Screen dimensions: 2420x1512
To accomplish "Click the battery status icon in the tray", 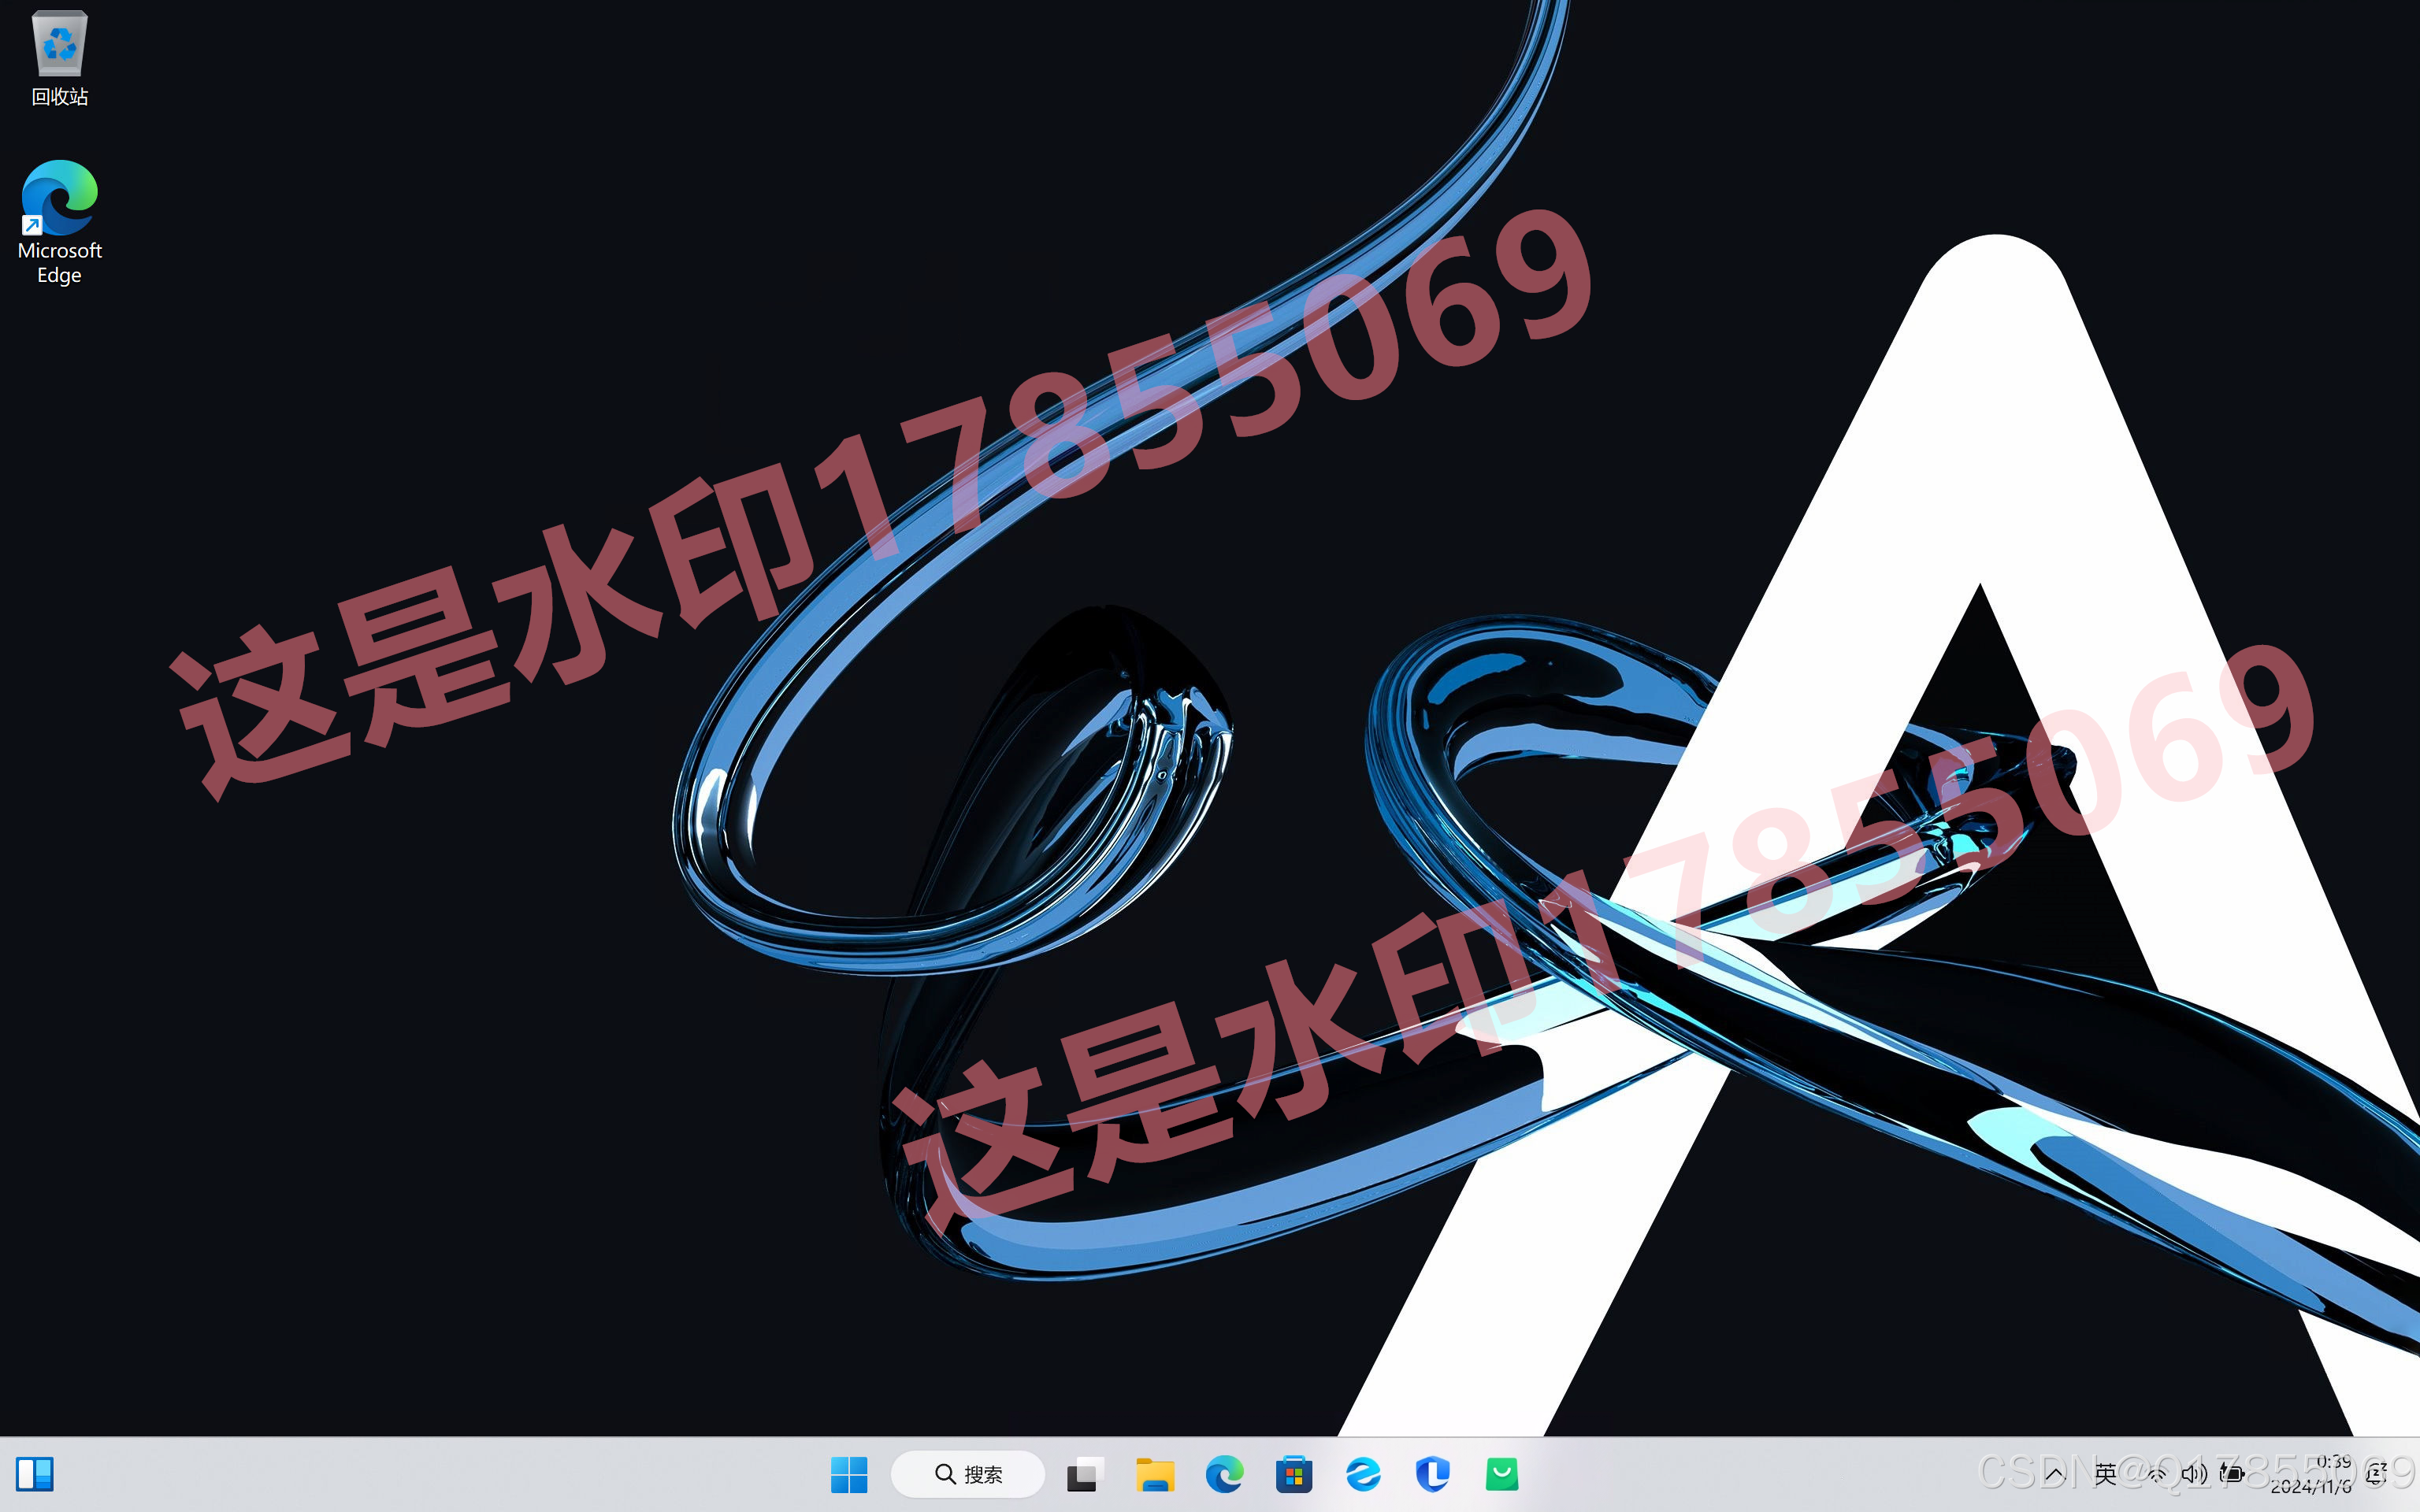I will pos(2232,1474).
